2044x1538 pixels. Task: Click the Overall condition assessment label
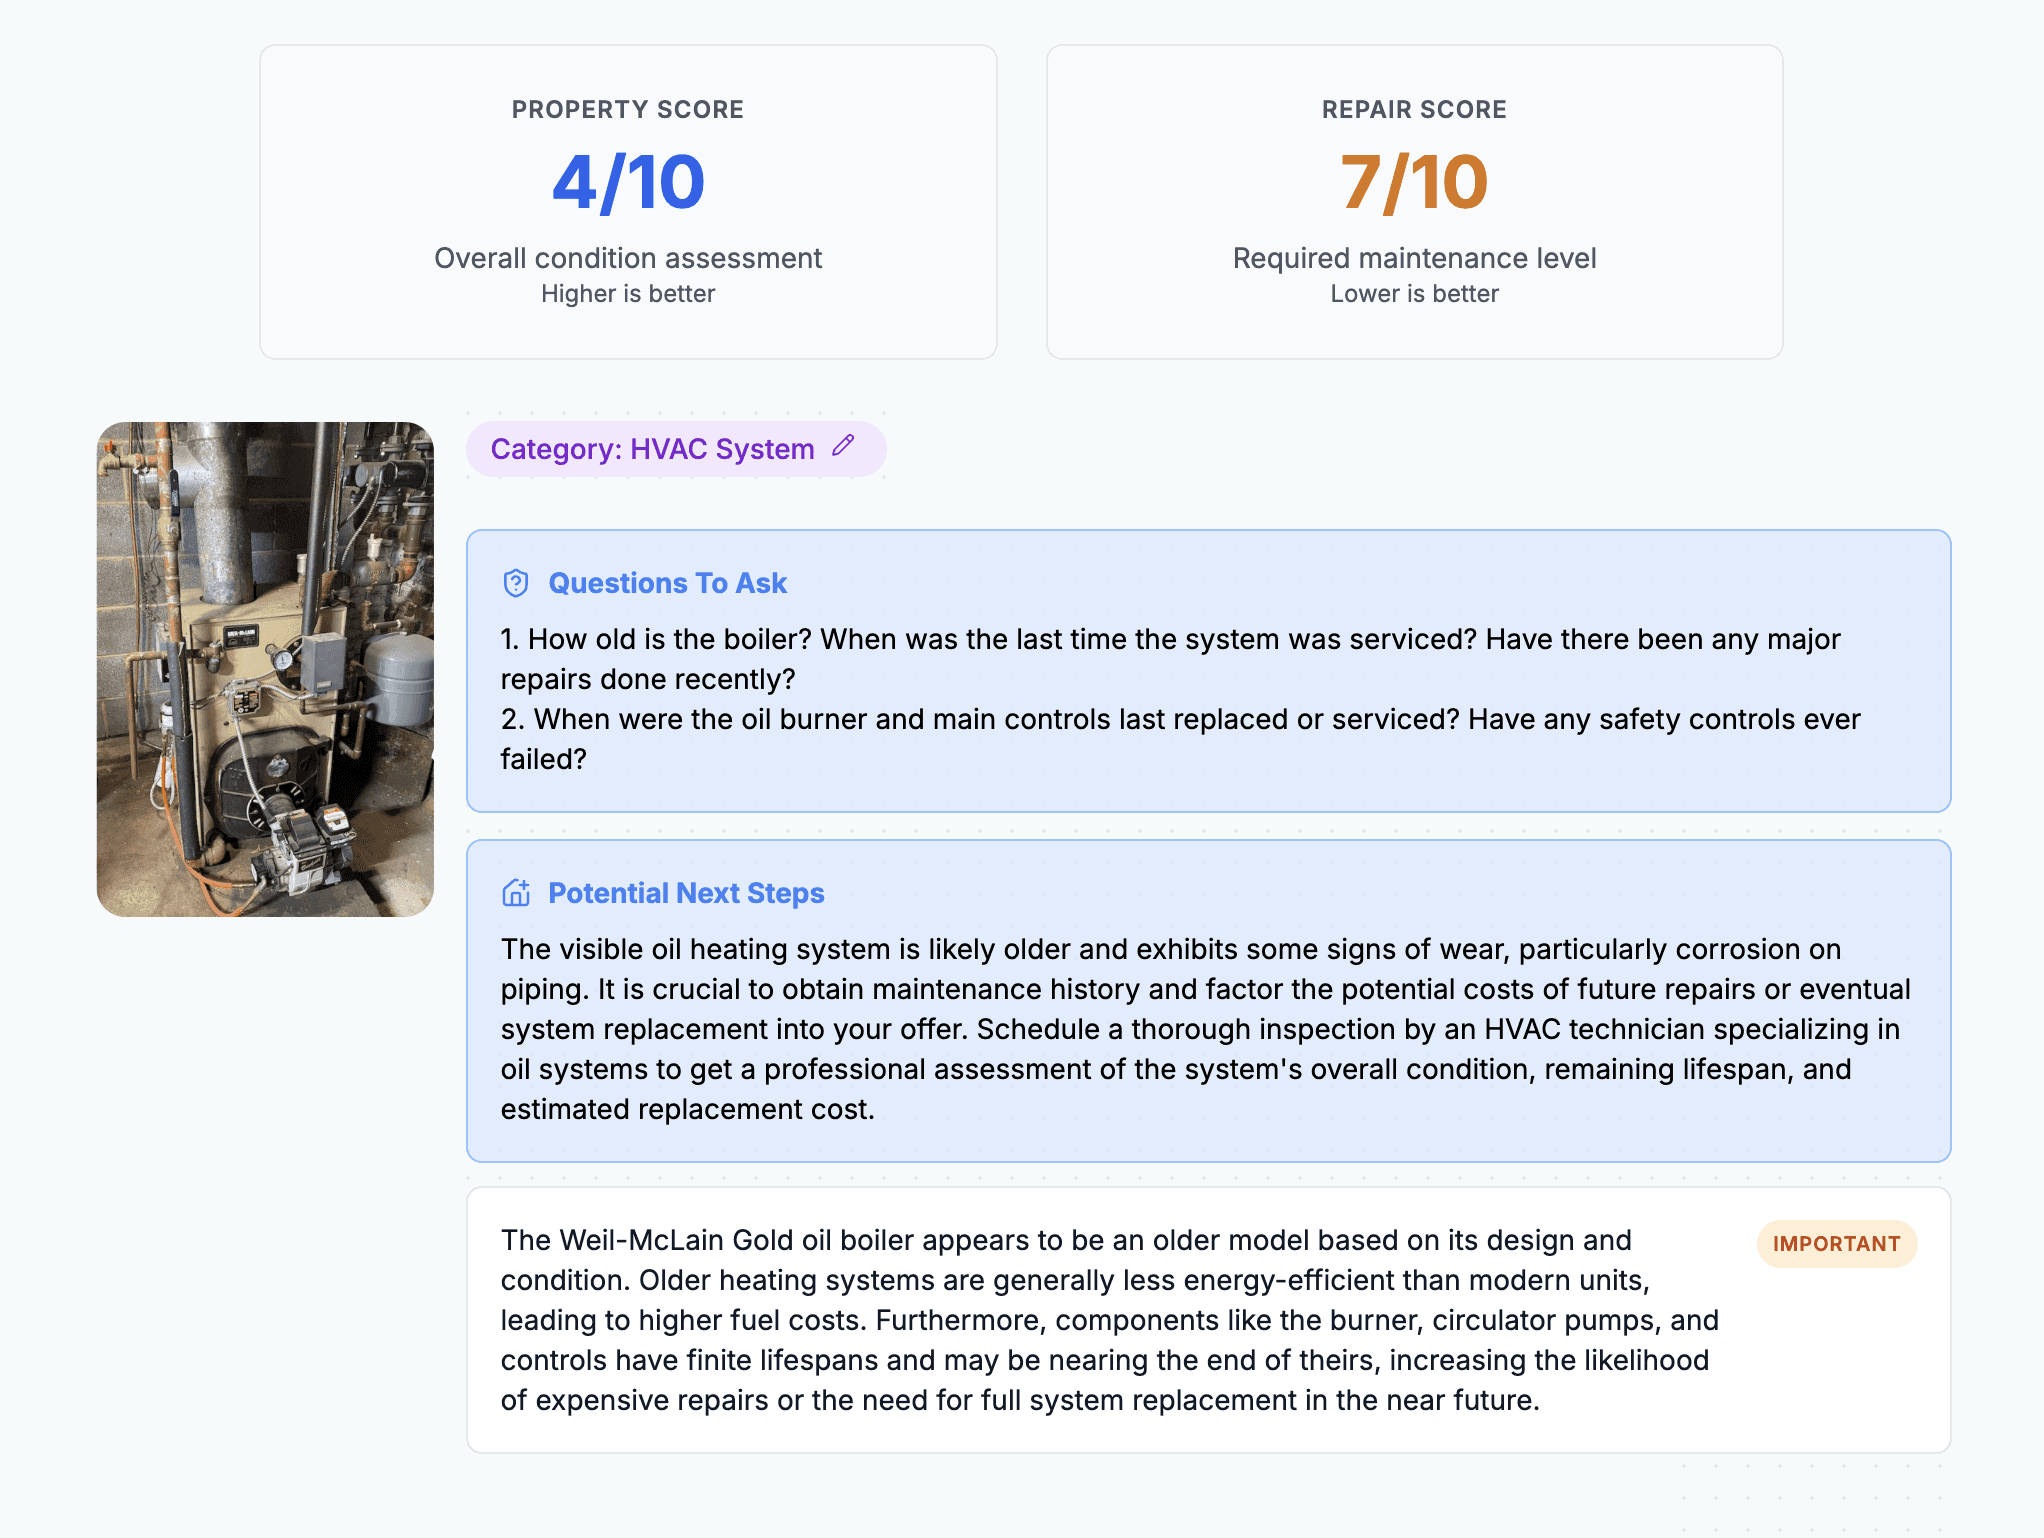click(x=628, y=257)
